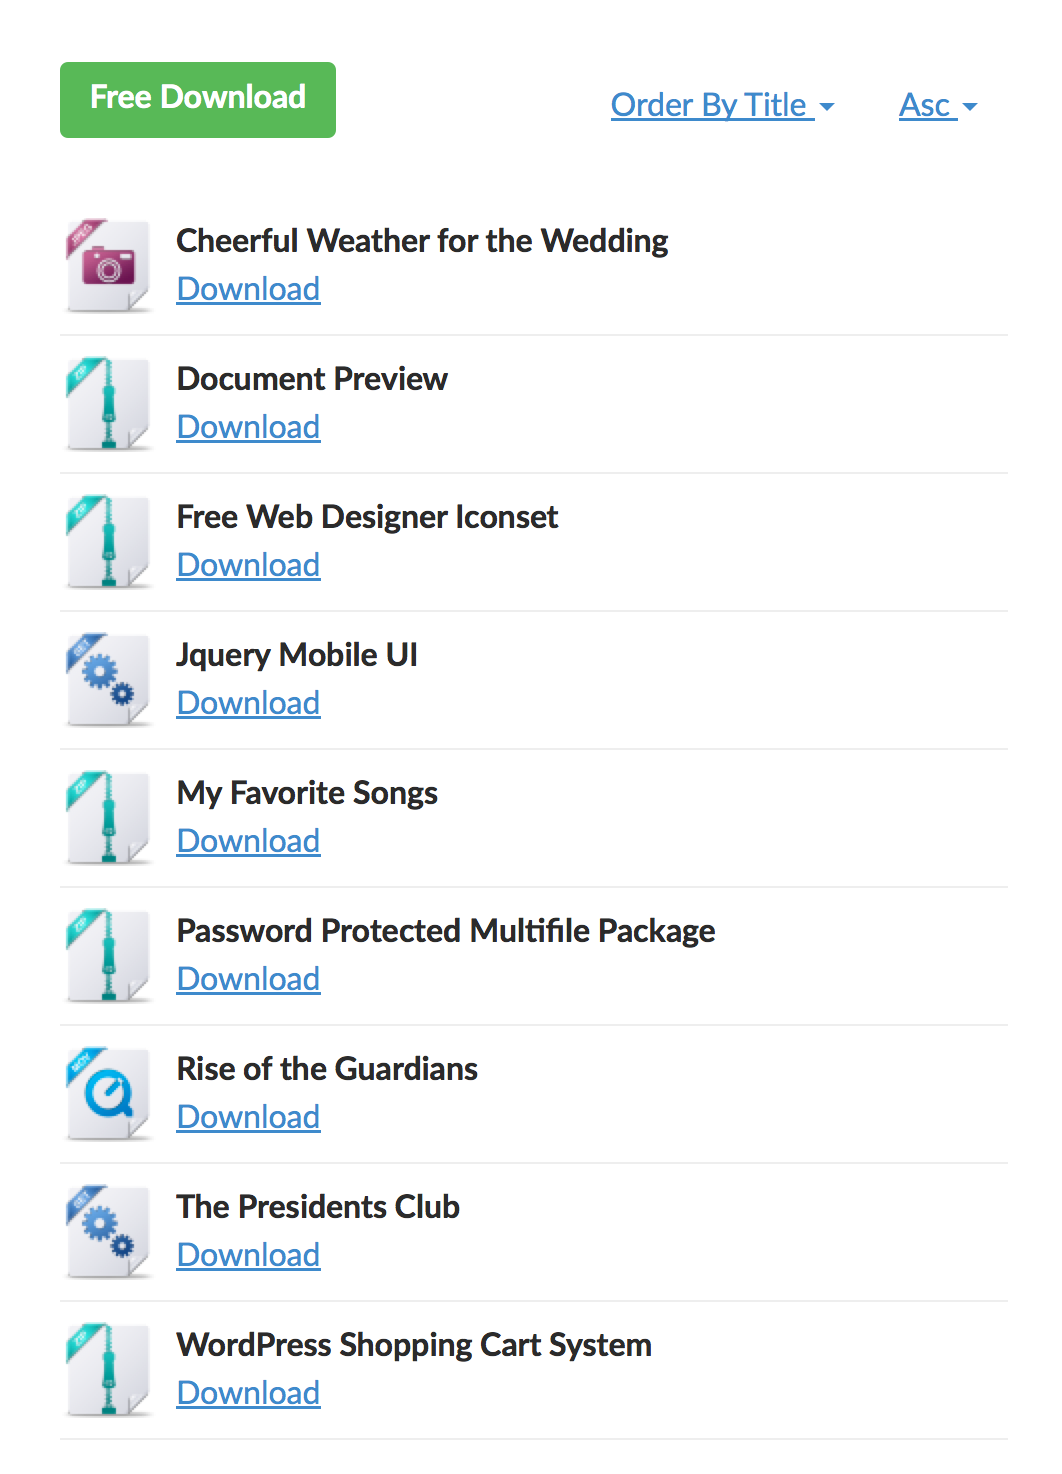Screen dimensions: 1062x1474
Task: Click the gears file icon for Jquery Mobile UI
Action: 109,680
